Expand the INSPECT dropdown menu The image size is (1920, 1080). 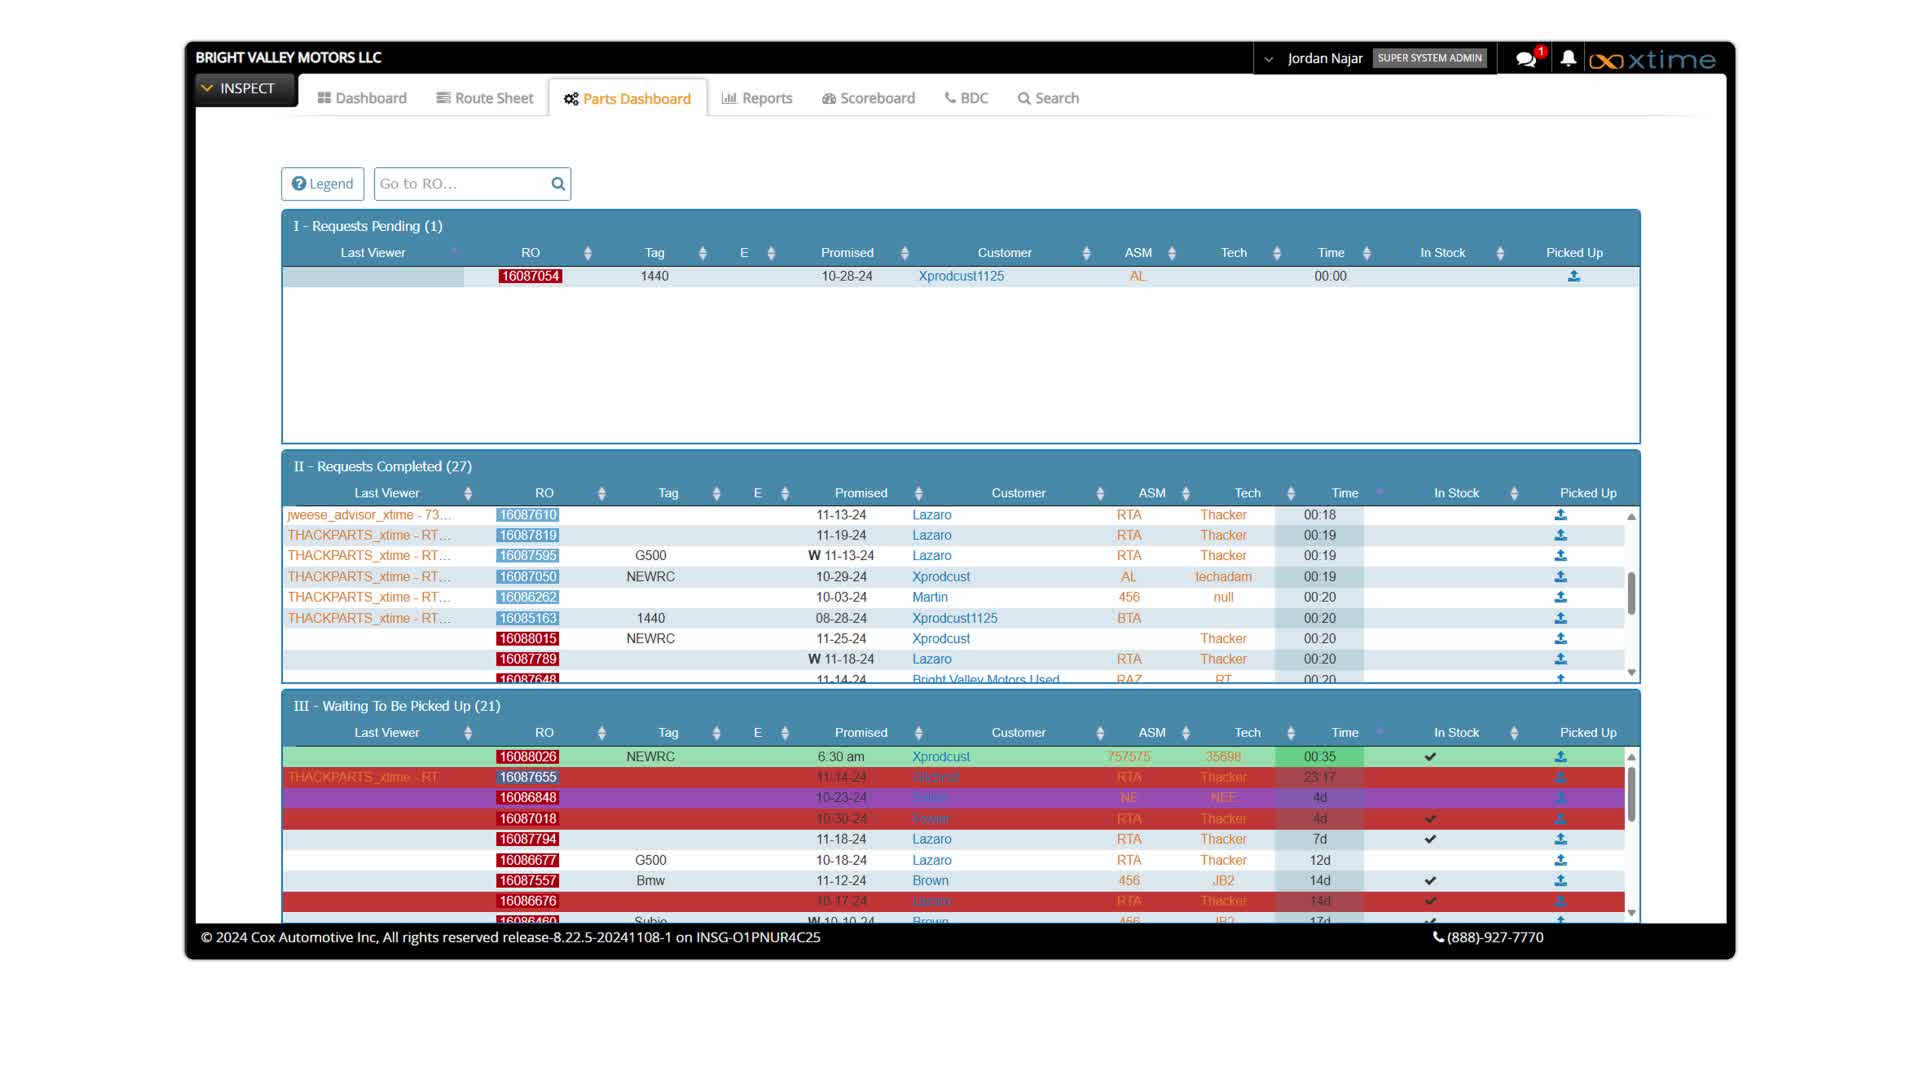238,88
